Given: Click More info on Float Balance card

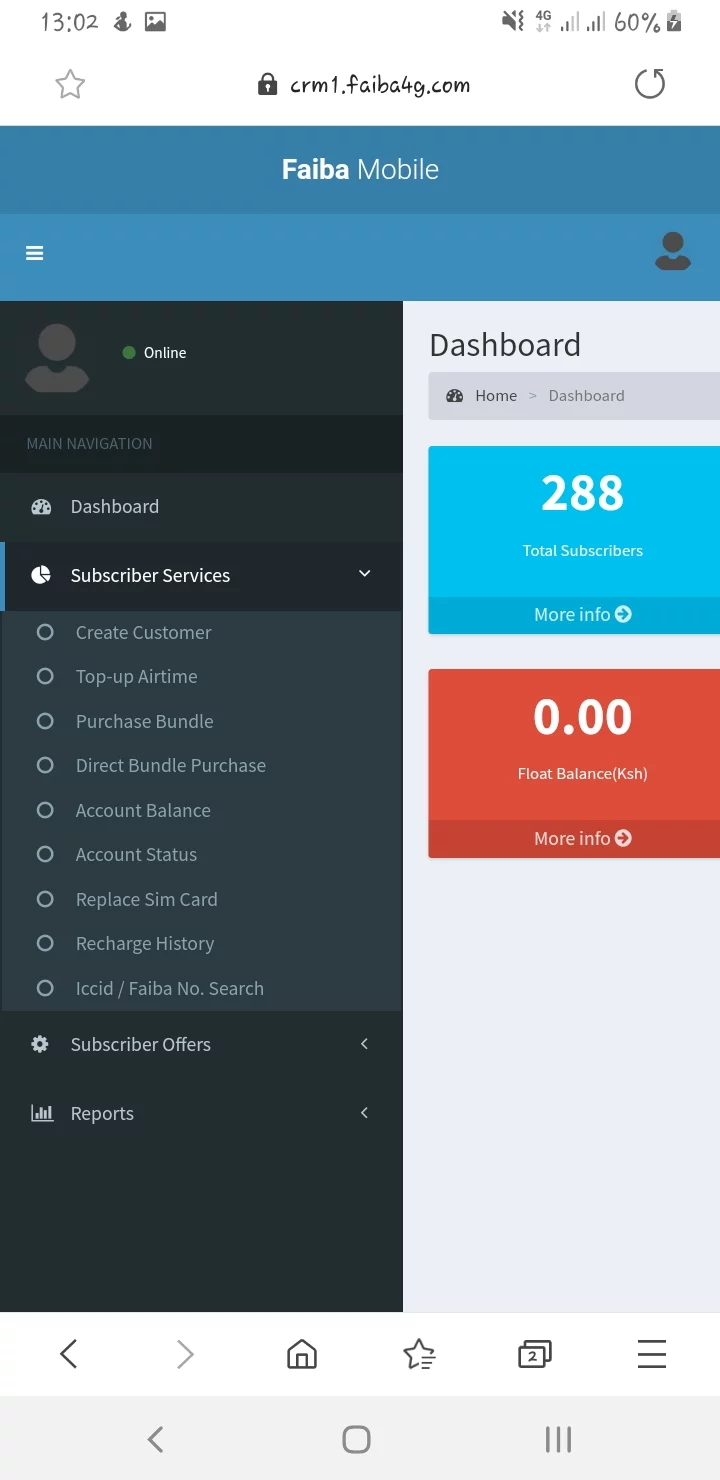Looking at the screenshot, I should coord(572,838).
